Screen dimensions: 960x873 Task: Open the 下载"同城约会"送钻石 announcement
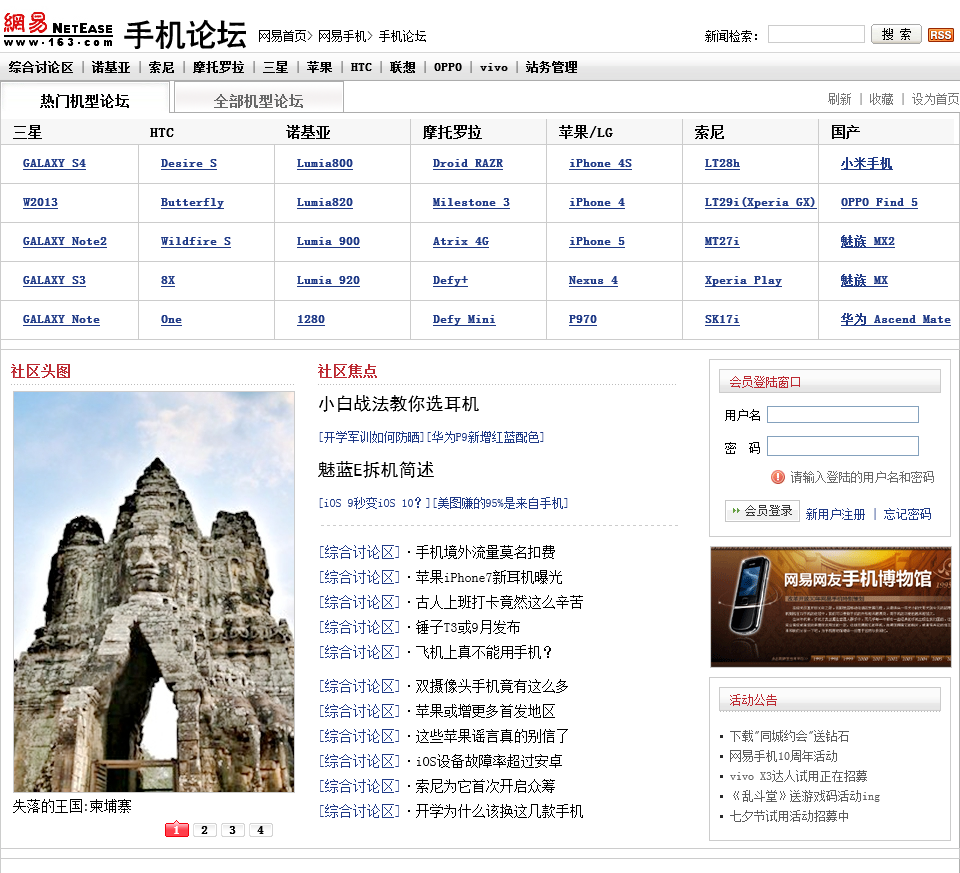[789, 736]
